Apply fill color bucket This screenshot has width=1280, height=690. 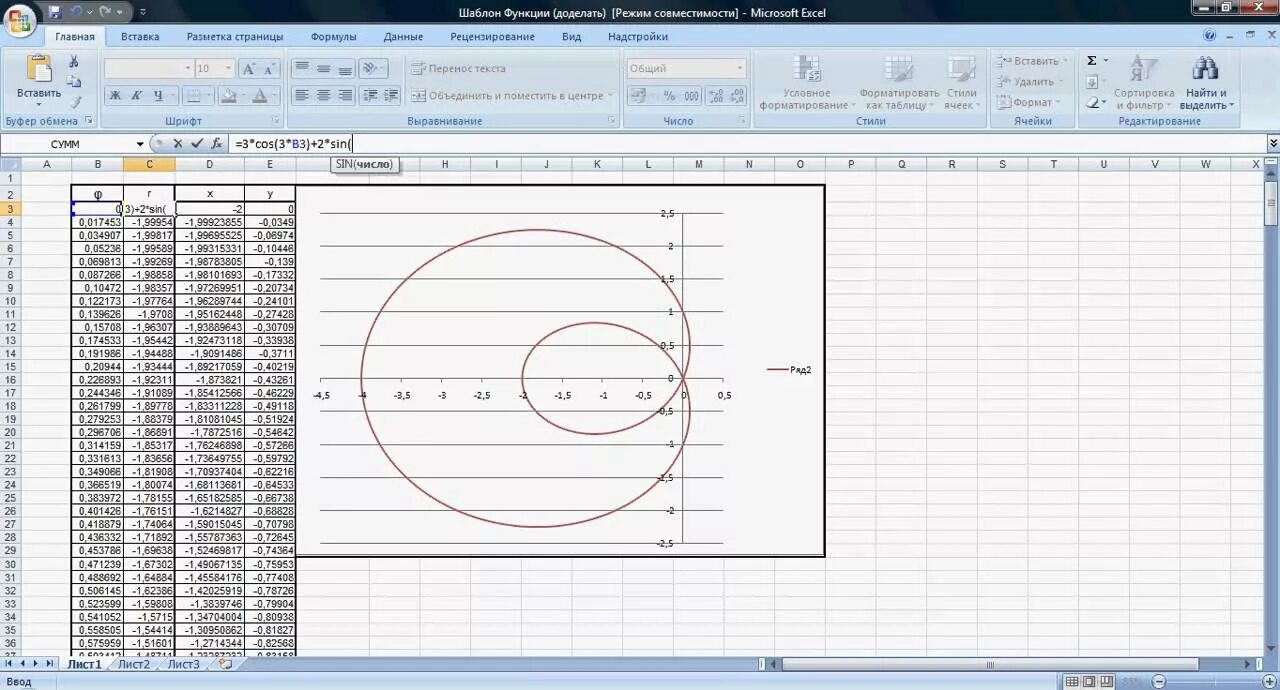pos(228,96)
